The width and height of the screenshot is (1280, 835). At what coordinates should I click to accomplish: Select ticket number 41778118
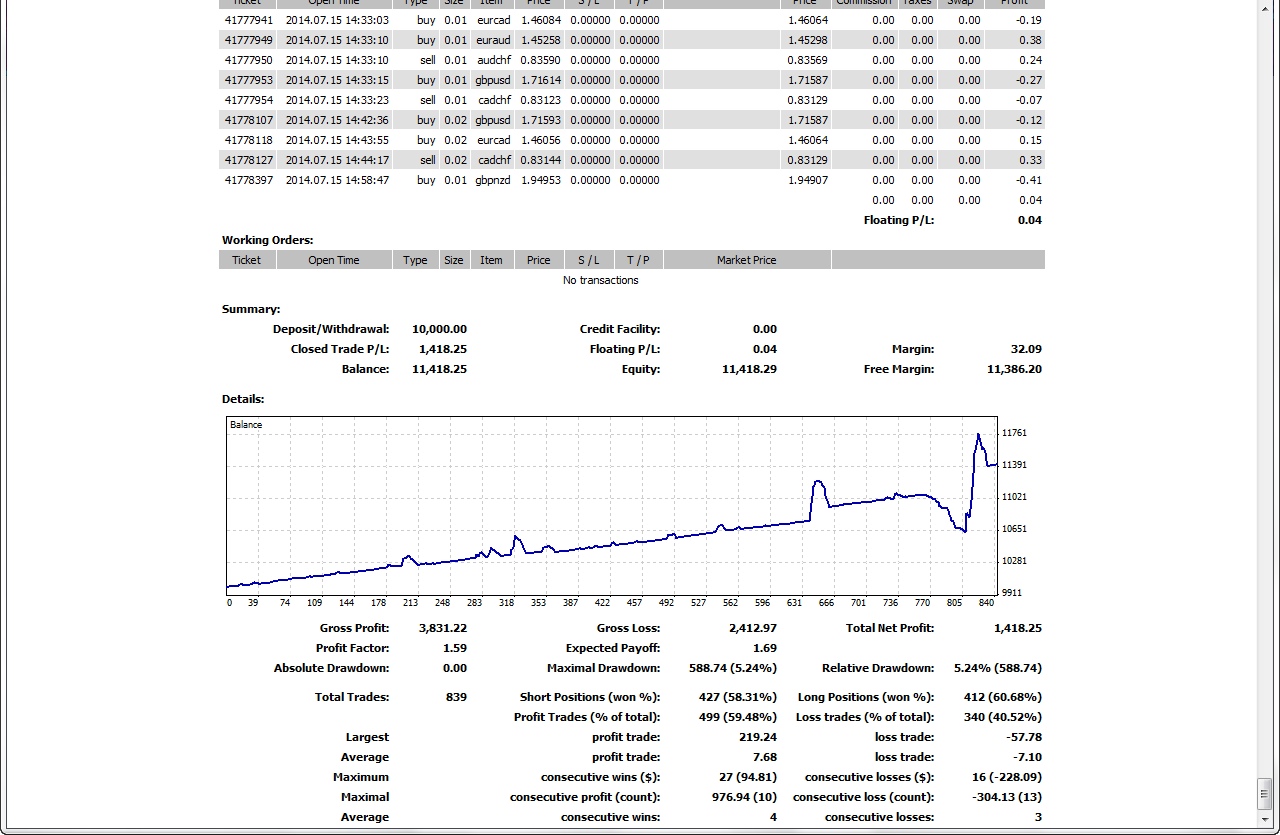249,140
